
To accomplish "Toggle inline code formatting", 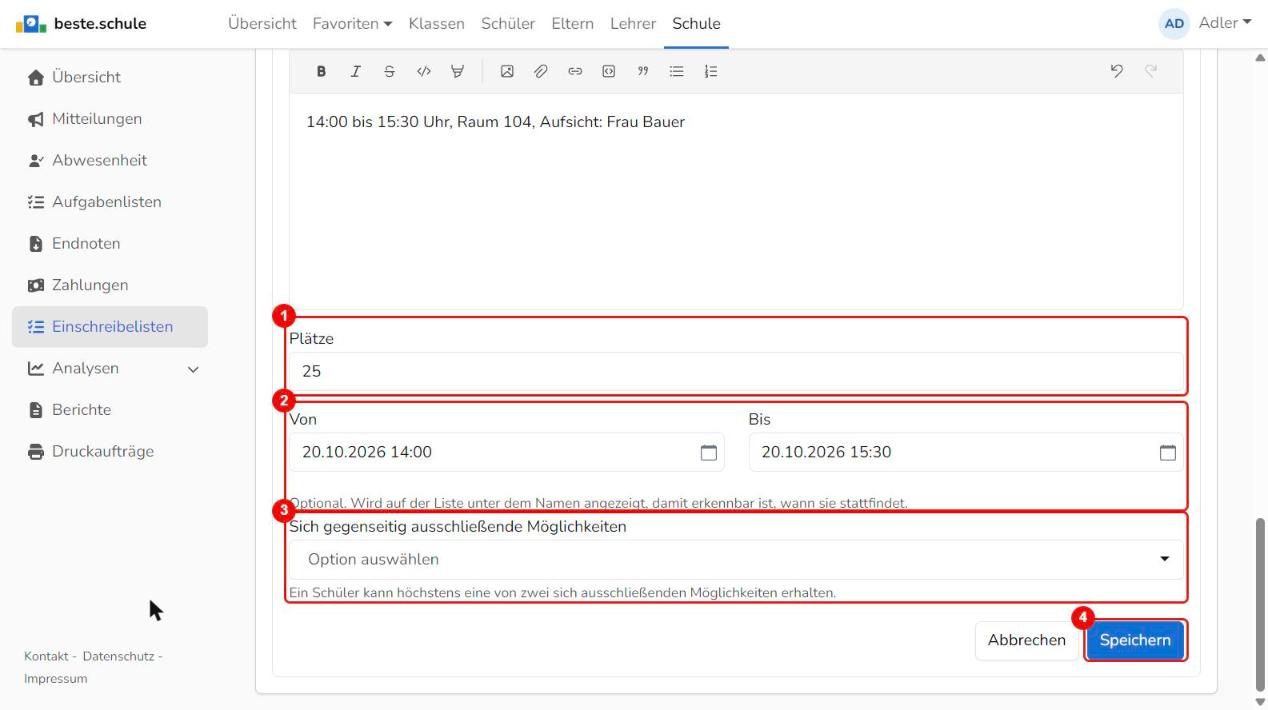I will click(x=423, y=71).
